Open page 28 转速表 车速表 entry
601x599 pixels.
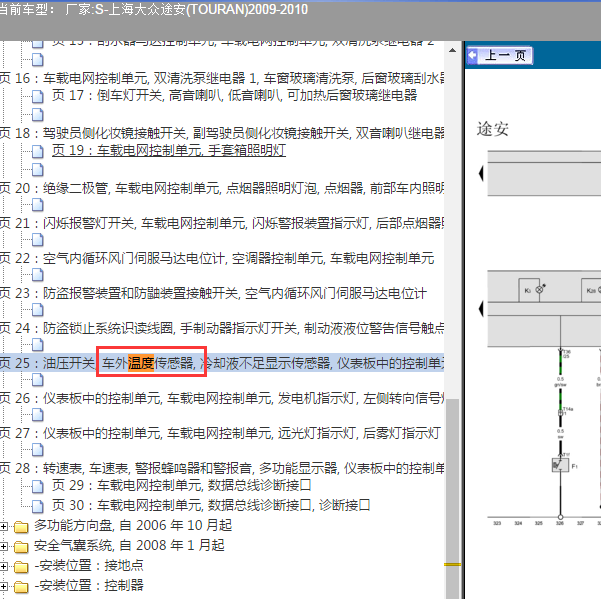222,468
